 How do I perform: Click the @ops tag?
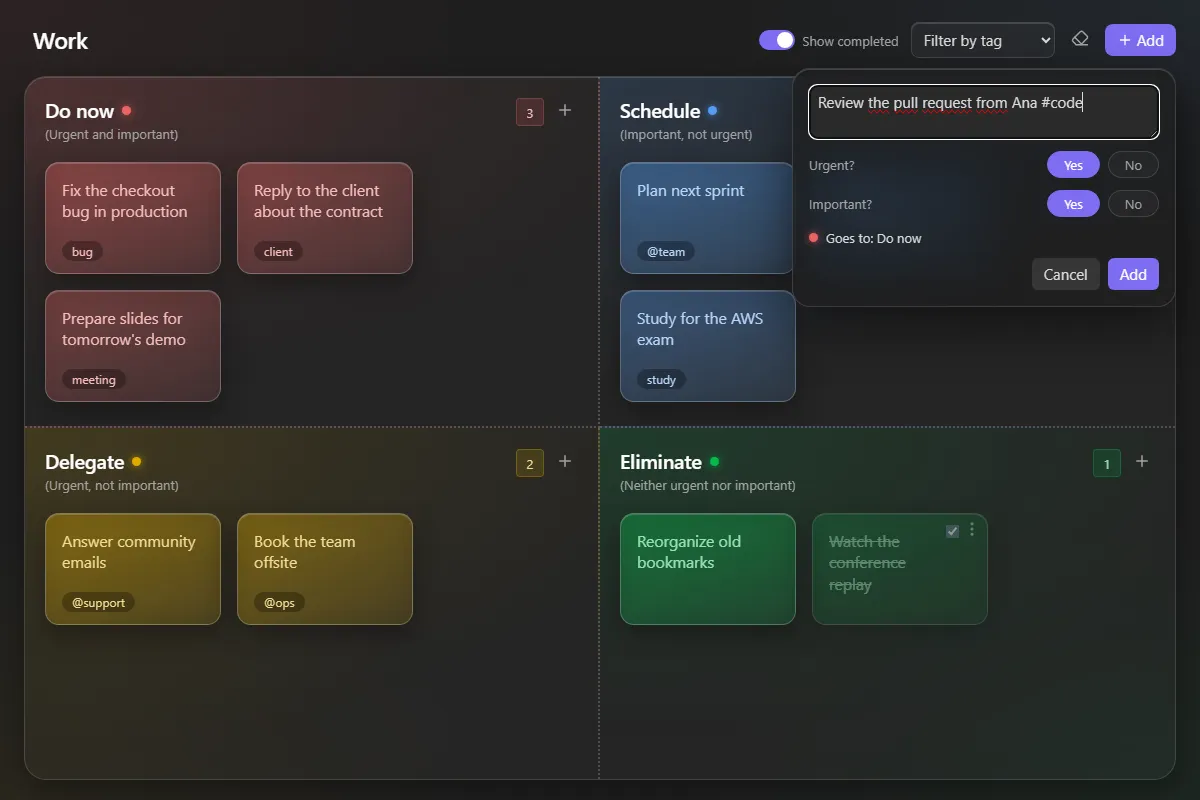click(x=279, y=603)
